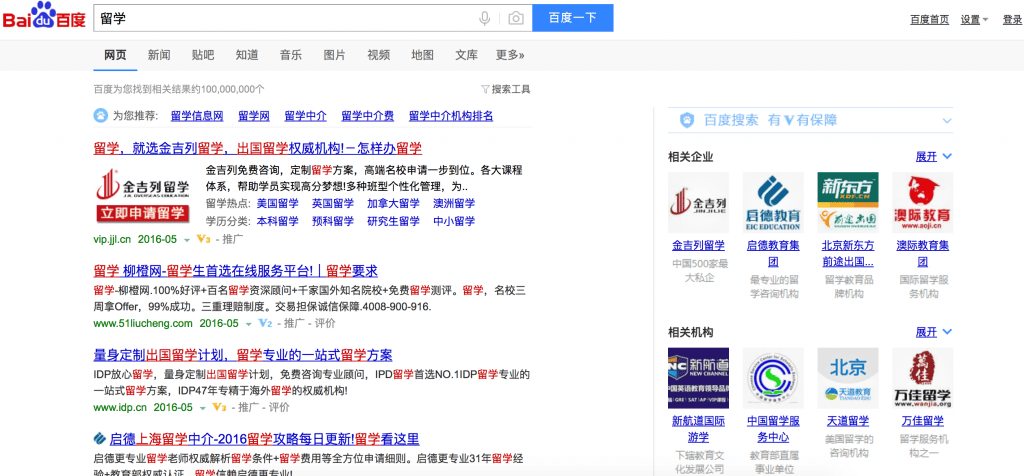Open dropdown arrow after www.idp.cn 2016-05
The image size is (1024, 476).
202,408
